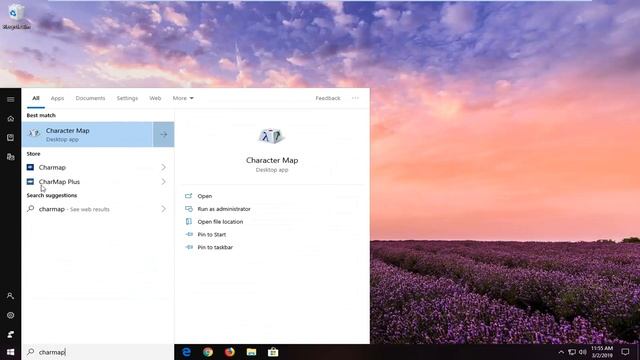
Task: Click the Open action text
Action: coord(205,196)
